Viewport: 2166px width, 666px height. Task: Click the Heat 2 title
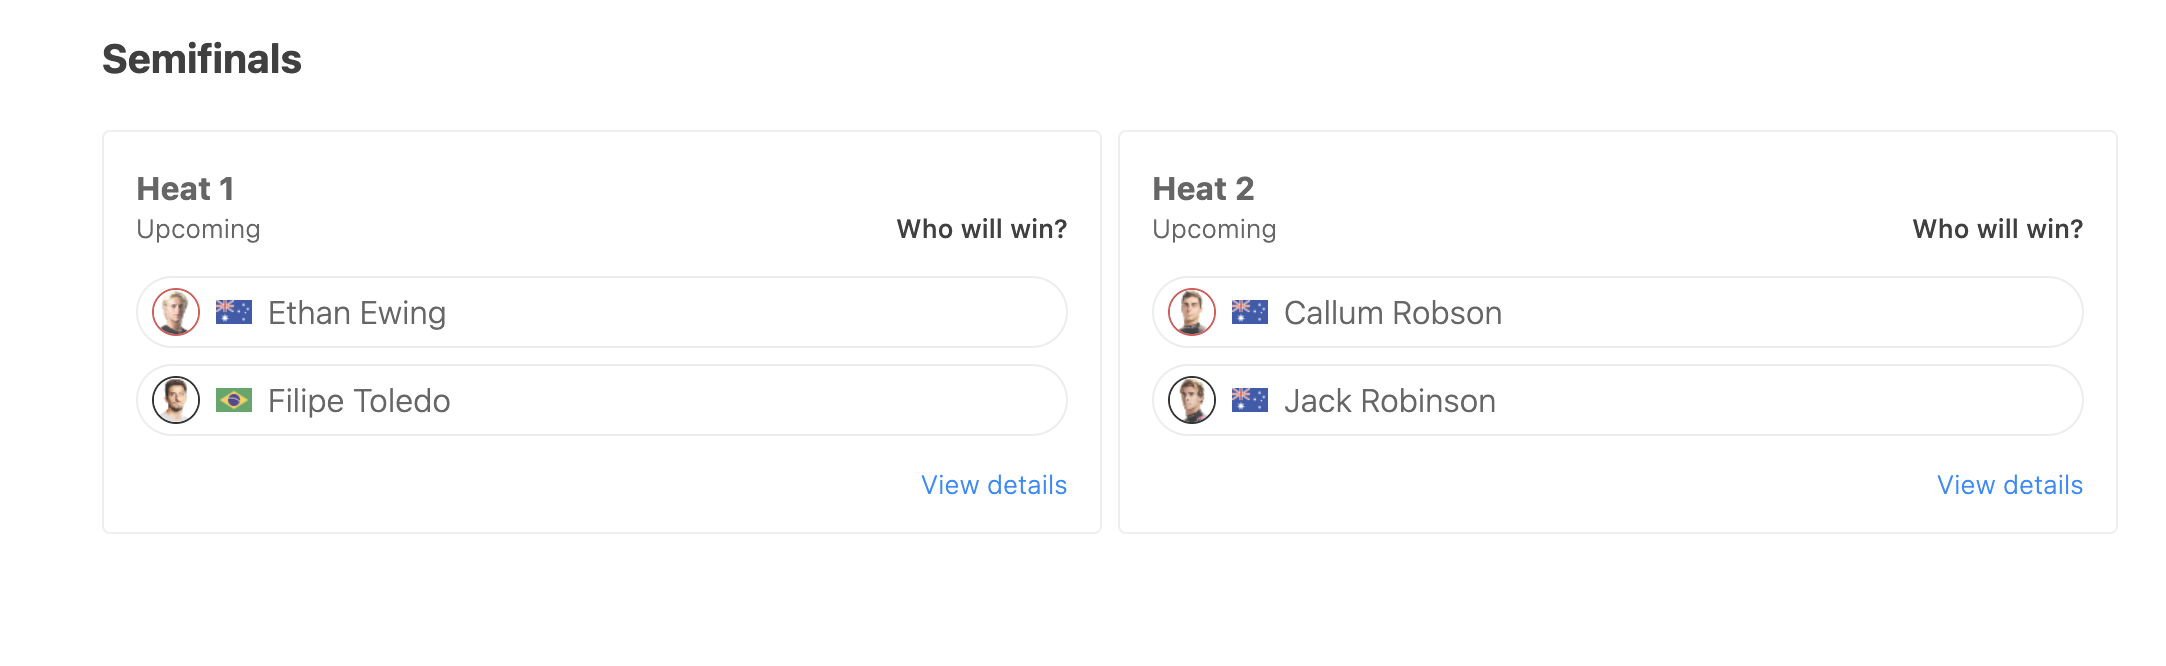(1203, 189)
